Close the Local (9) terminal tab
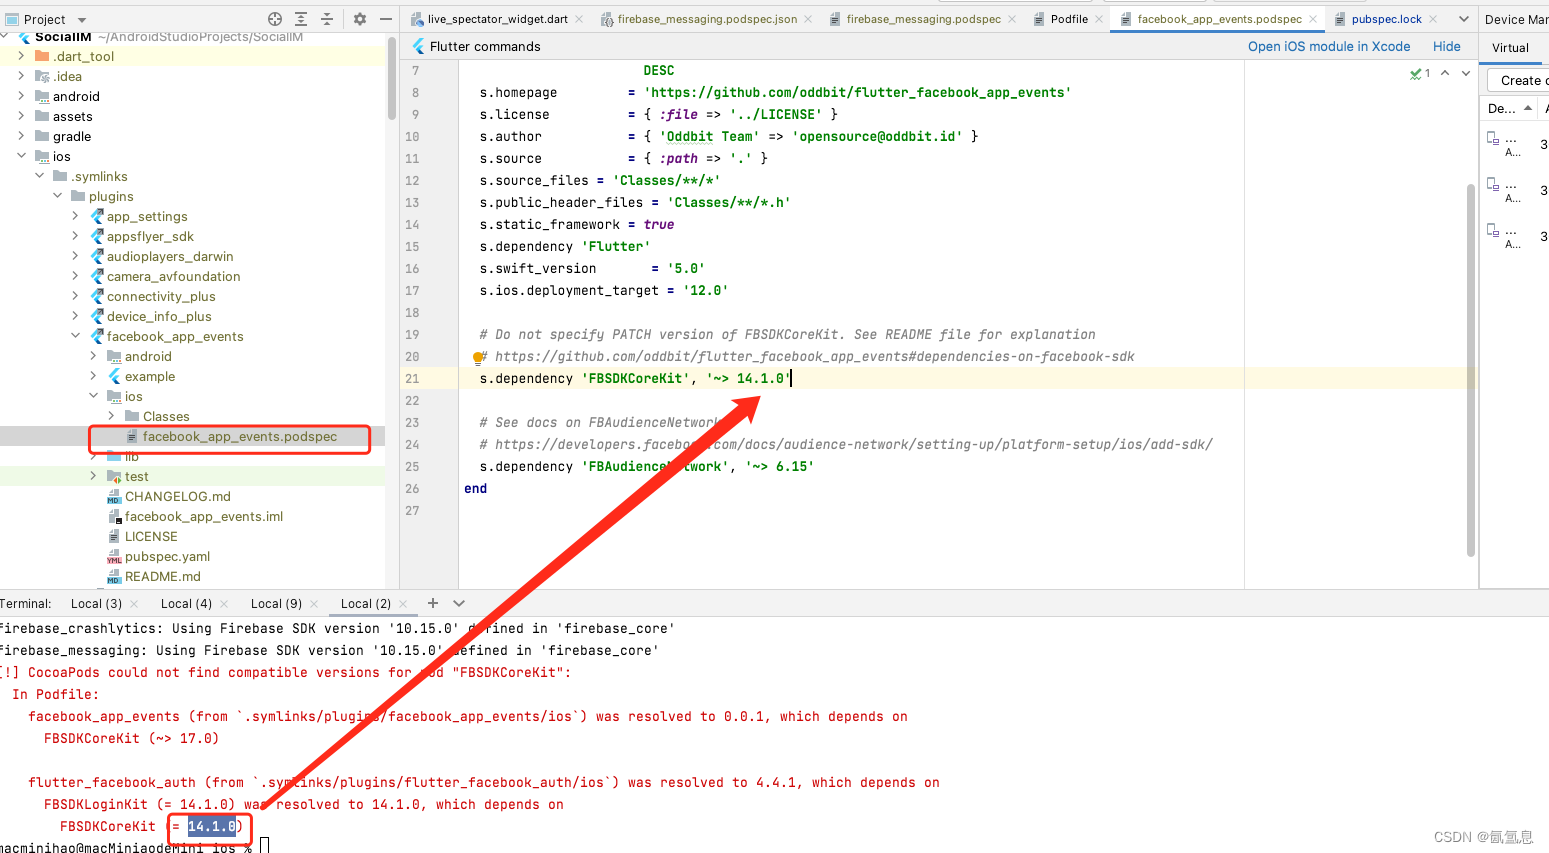1549x853 pixels. coord(314,604)
